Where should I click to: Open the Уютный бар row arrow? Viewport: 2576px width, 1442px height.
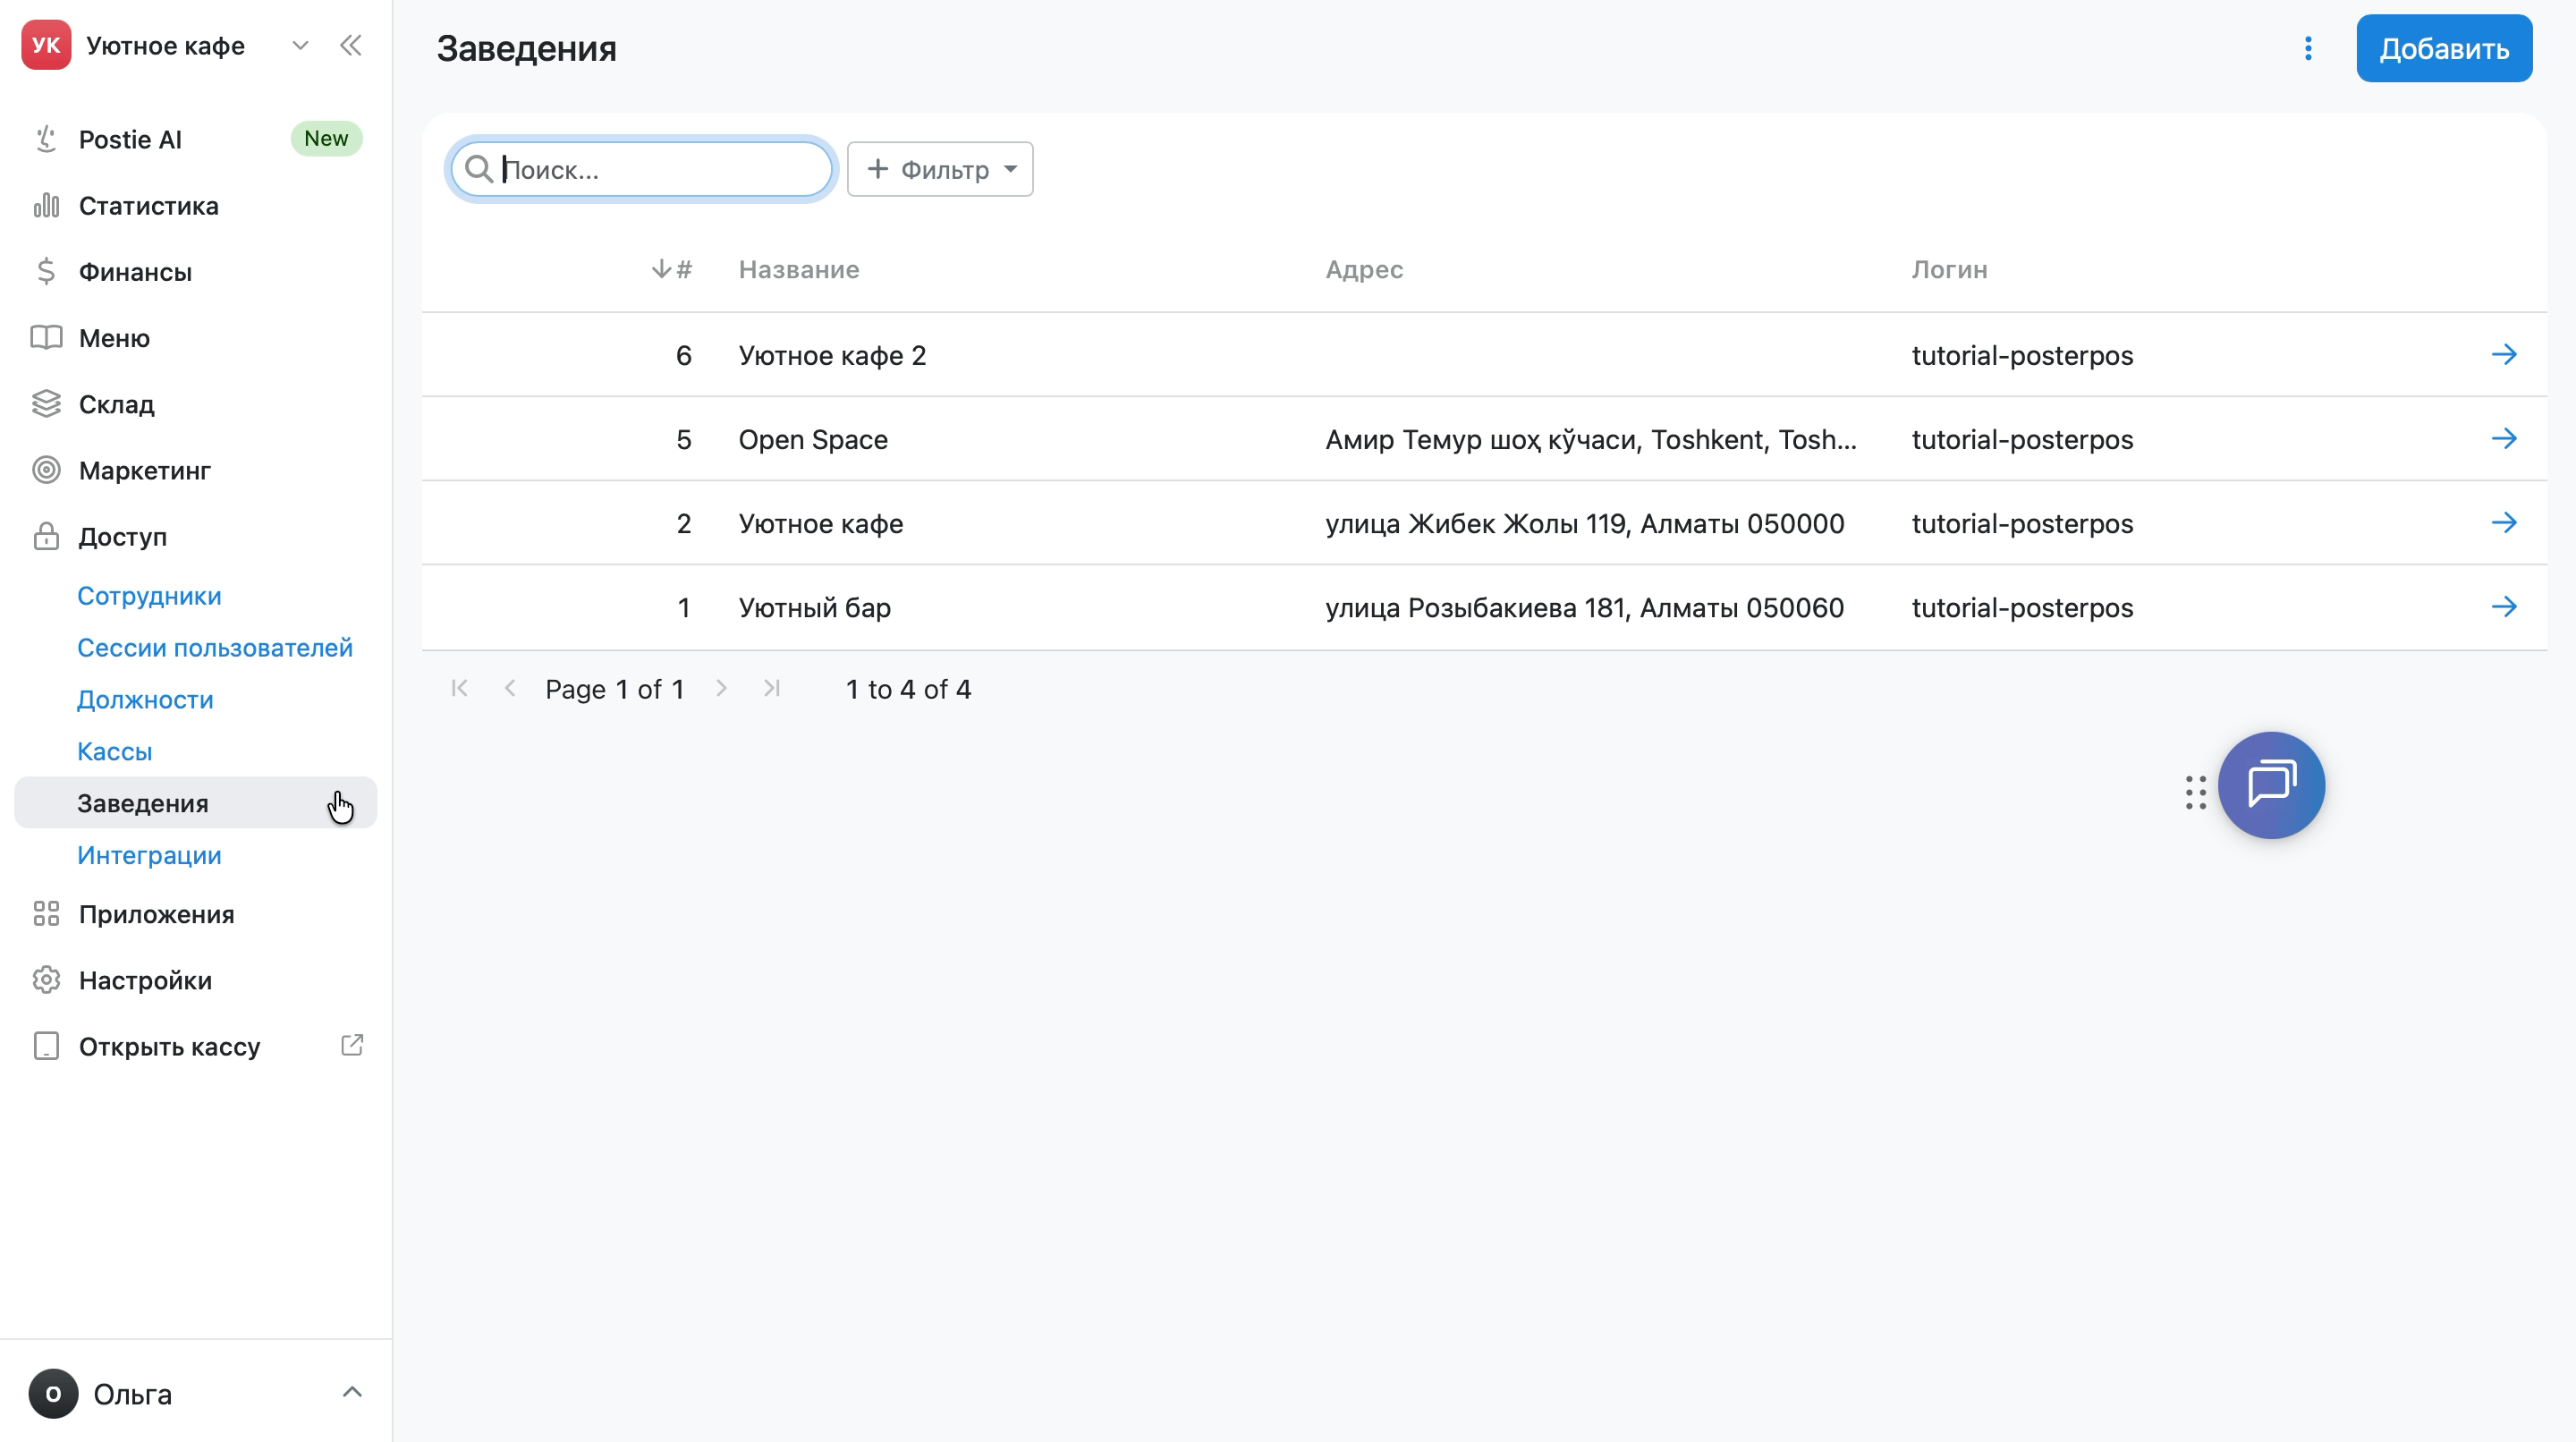2504,606
